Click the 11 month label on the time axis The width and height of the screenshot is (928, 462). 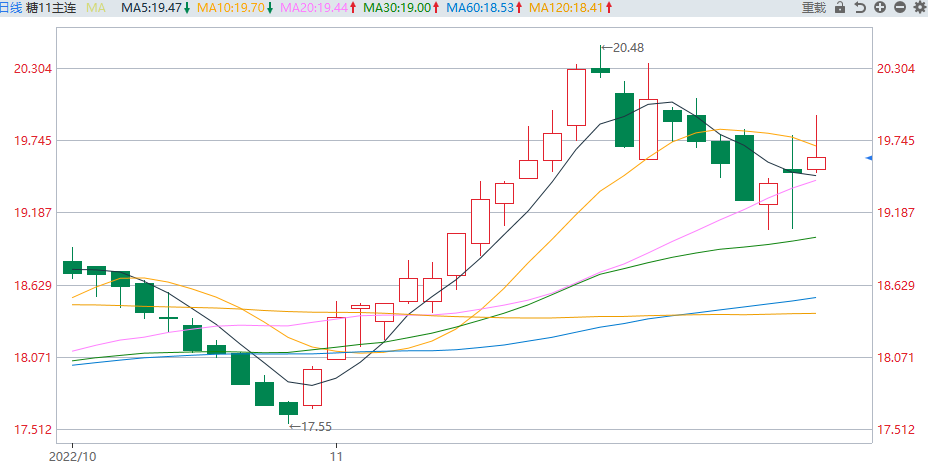tap(337, 453)
